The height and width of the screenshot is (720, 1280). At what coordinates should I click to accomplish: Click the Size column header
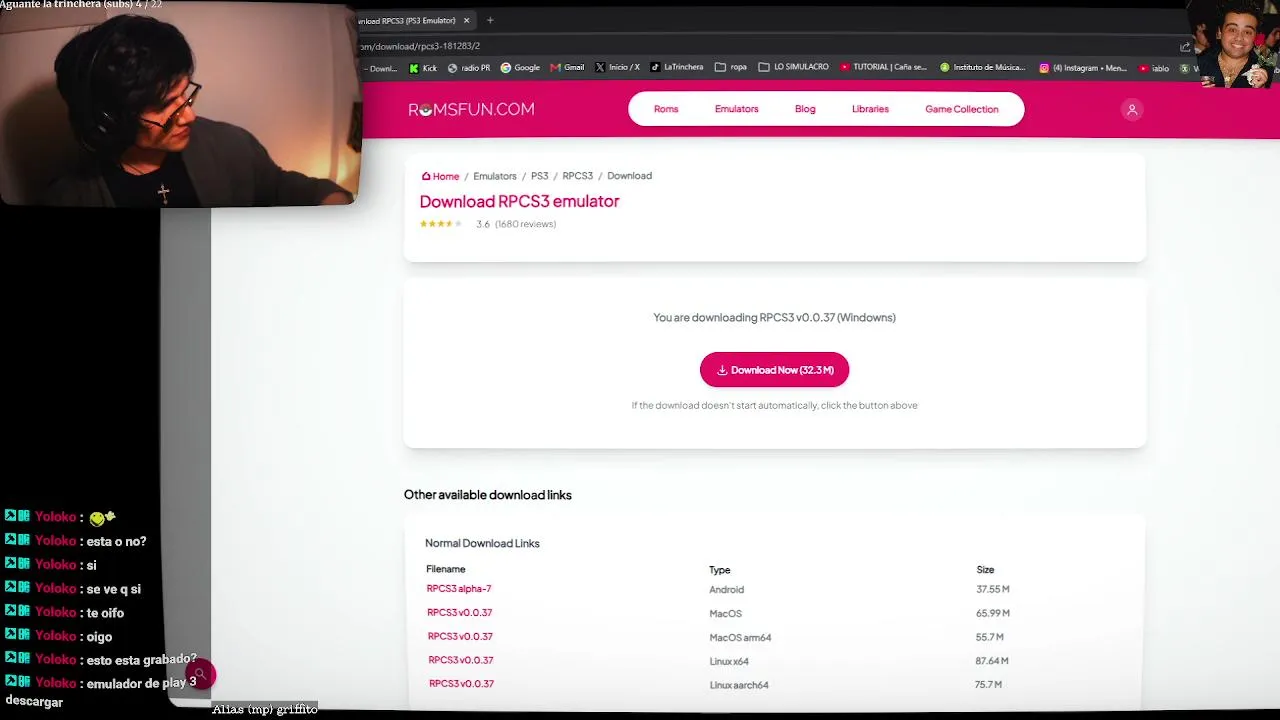pos(985,570)
